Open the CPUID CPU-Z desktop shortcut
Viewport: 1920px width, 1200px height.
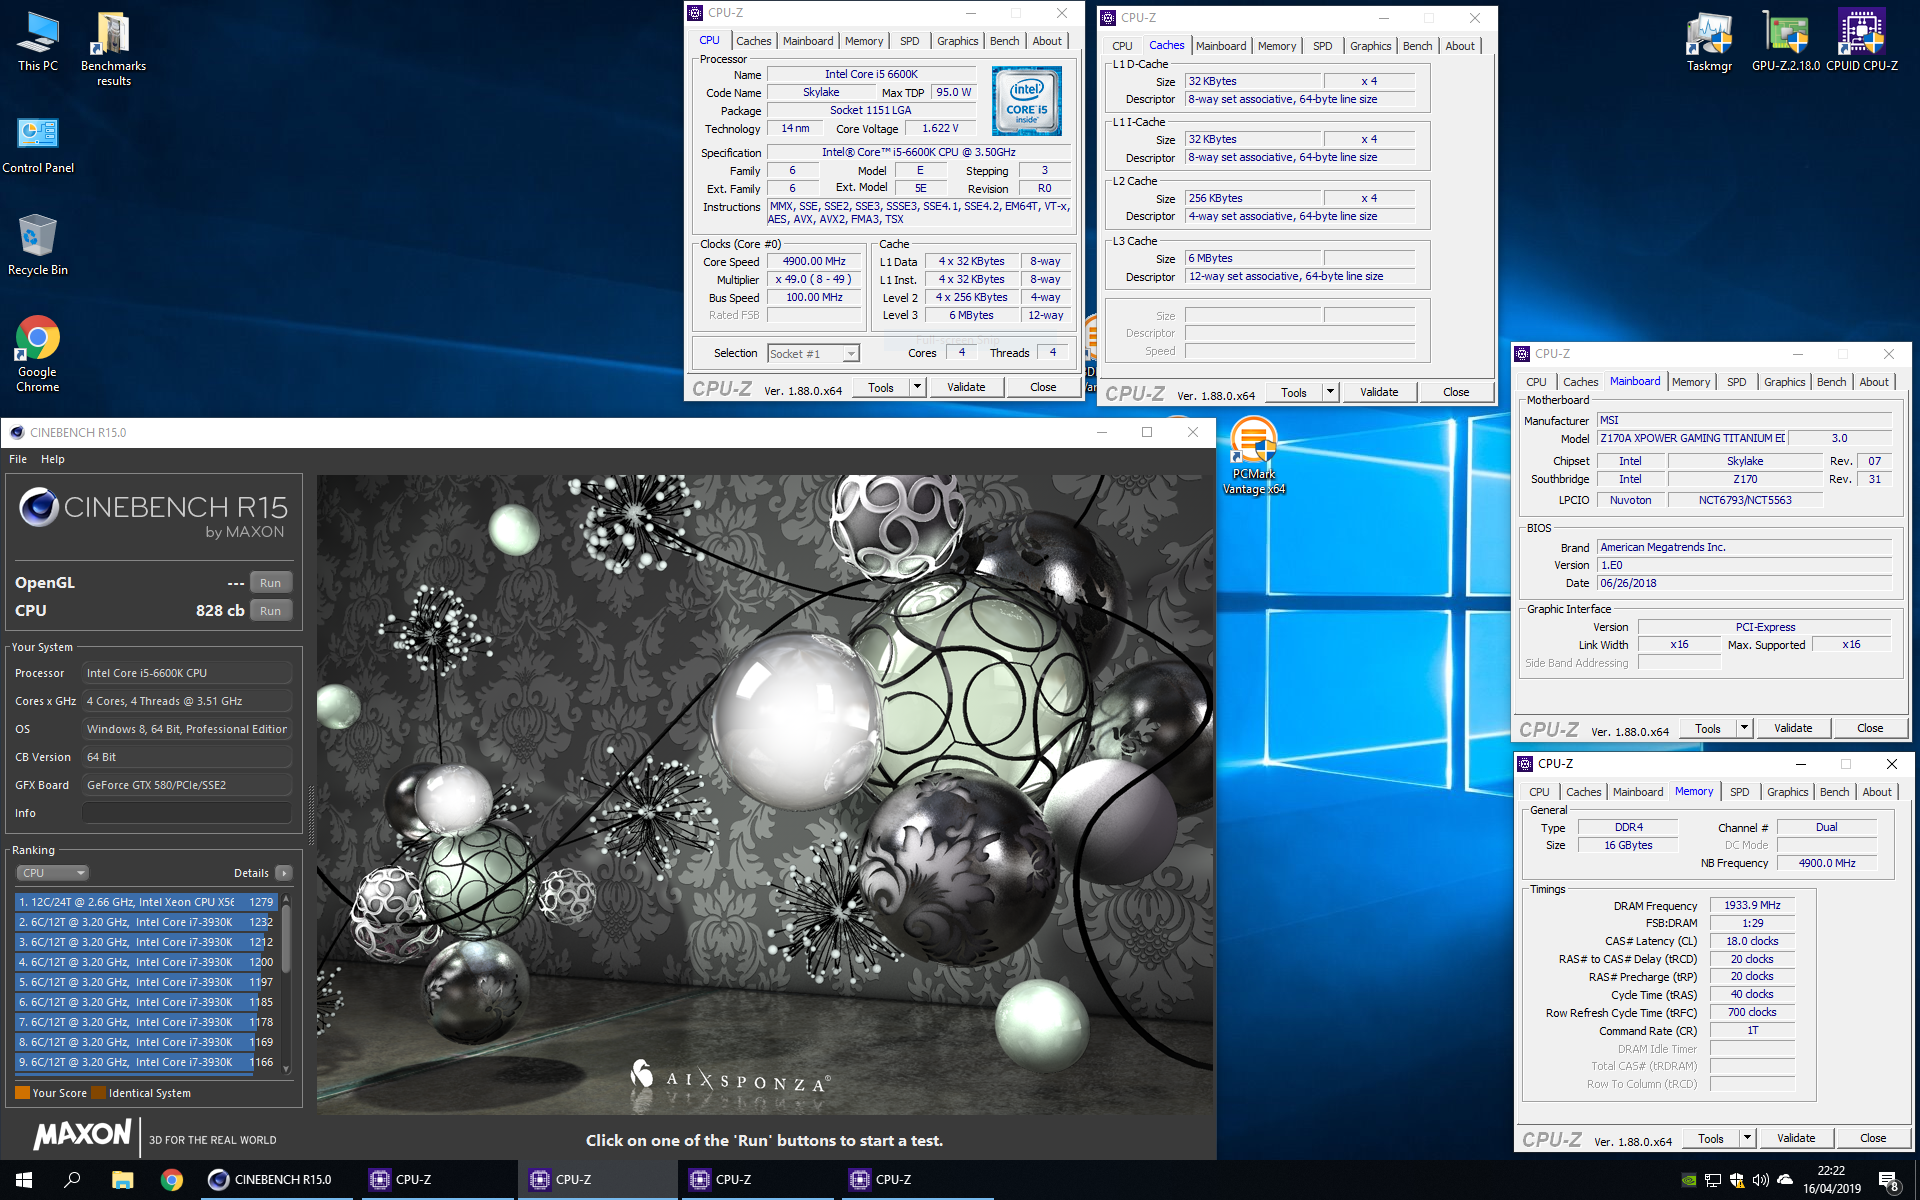pyautogui.click(x=1861, y=42)
